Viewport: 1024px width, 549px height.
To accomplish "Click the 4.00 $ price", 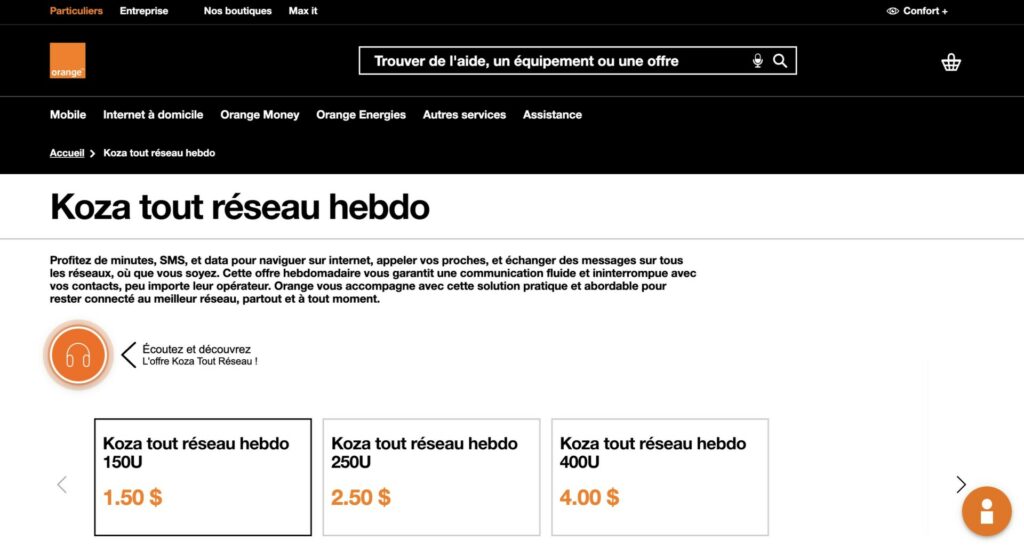I will pos(589,497).
